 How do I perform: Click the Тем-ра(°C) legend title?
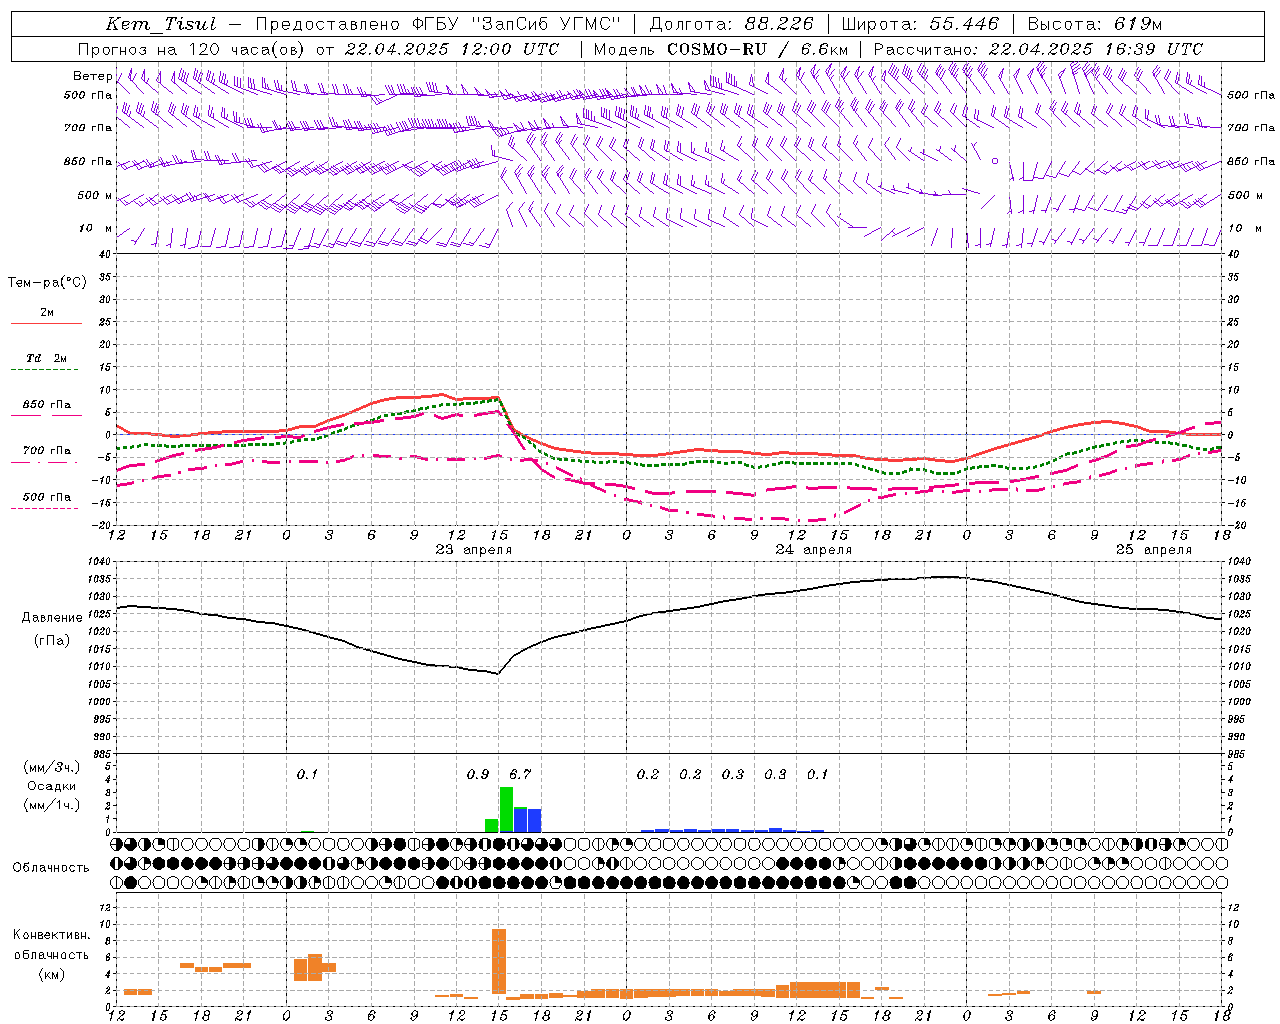(x=47, y=283)
